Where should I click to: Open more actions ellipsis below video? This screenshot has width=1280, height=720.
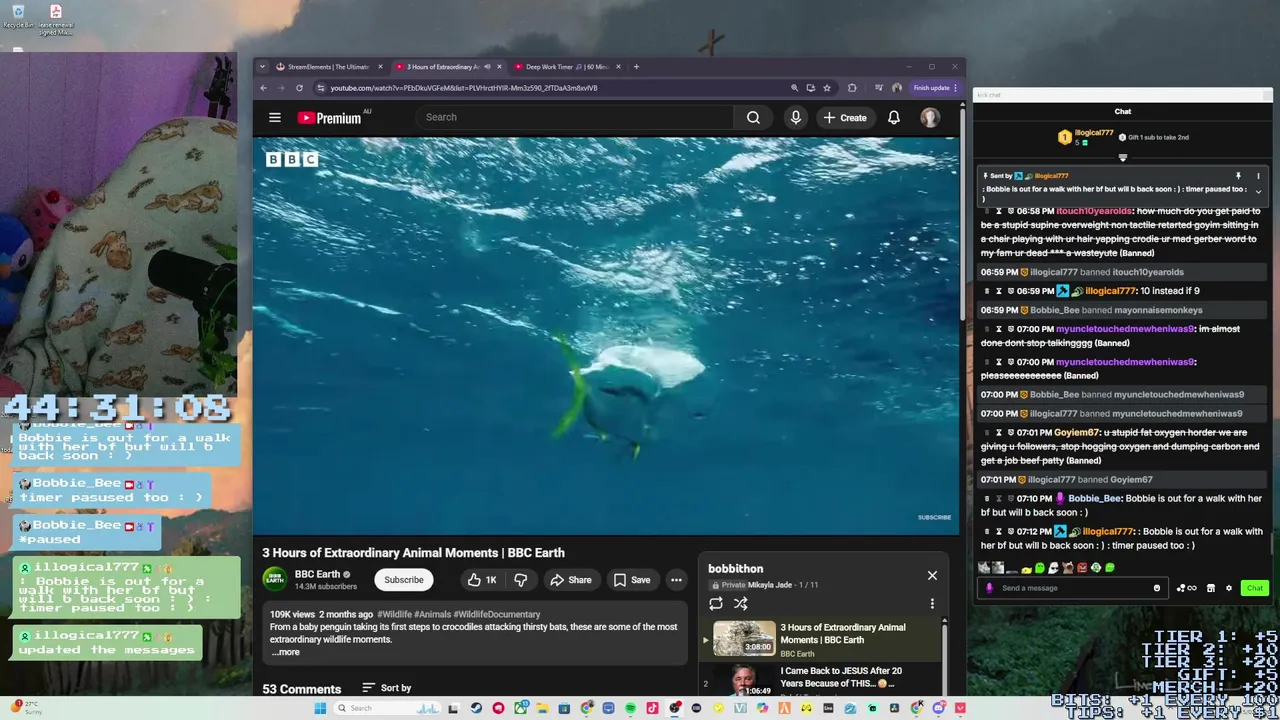pos(676,580)
